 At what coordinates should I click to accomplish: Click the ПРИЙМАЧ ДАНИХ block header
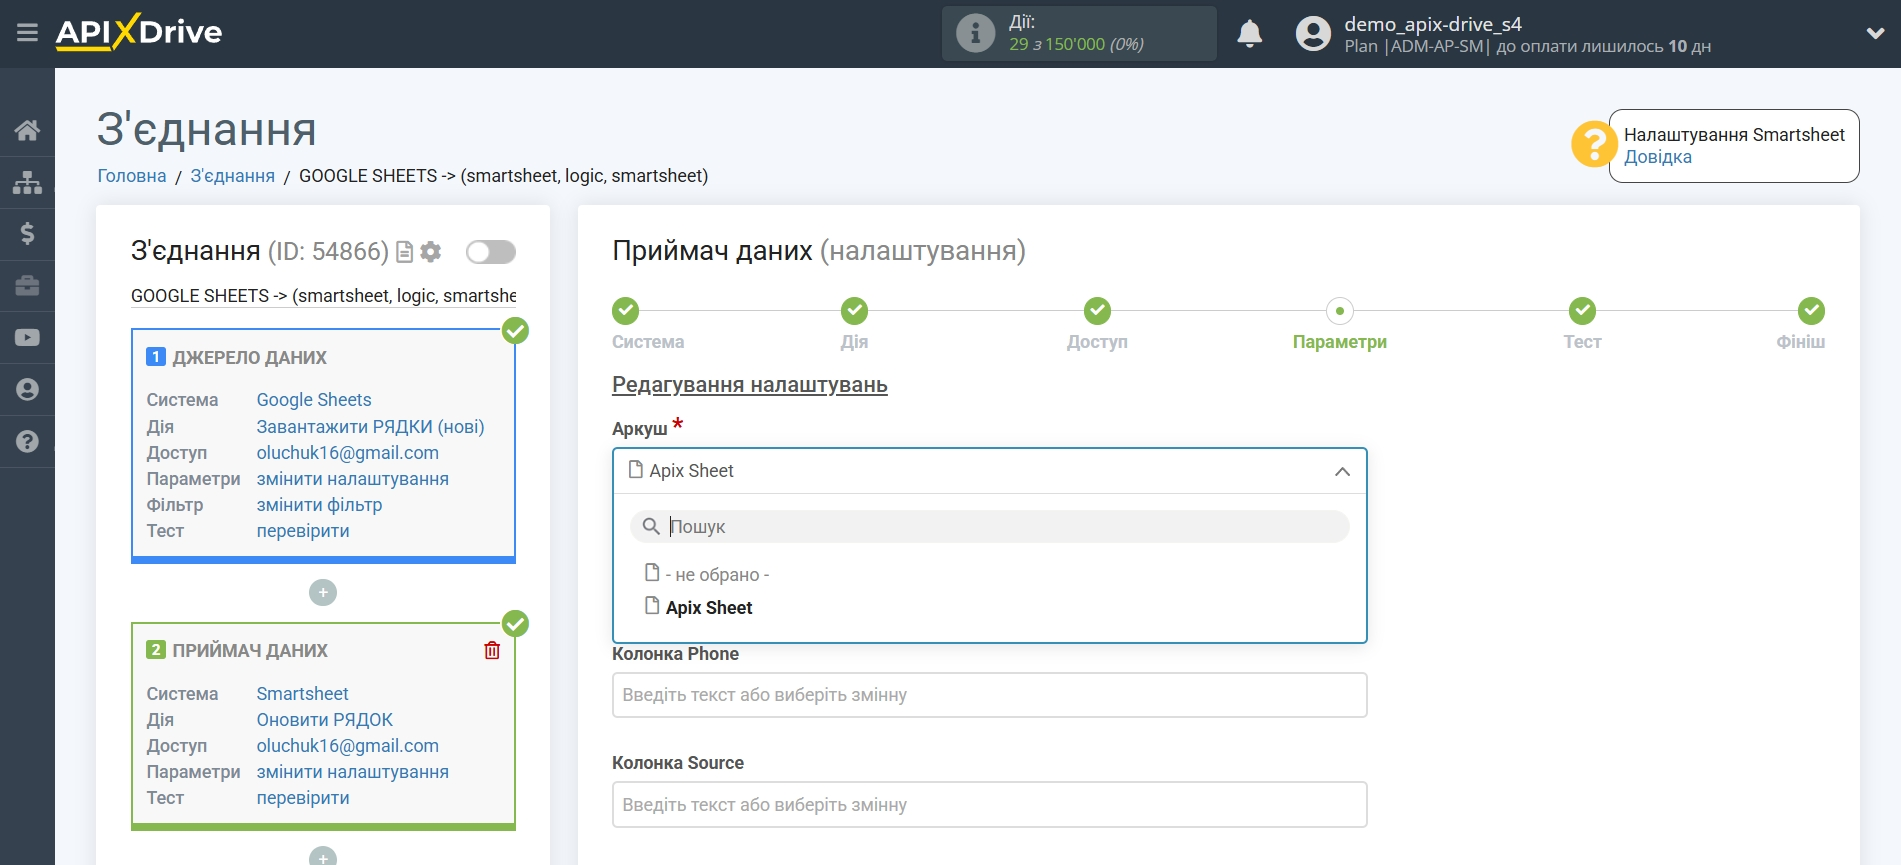coord(250,651)
